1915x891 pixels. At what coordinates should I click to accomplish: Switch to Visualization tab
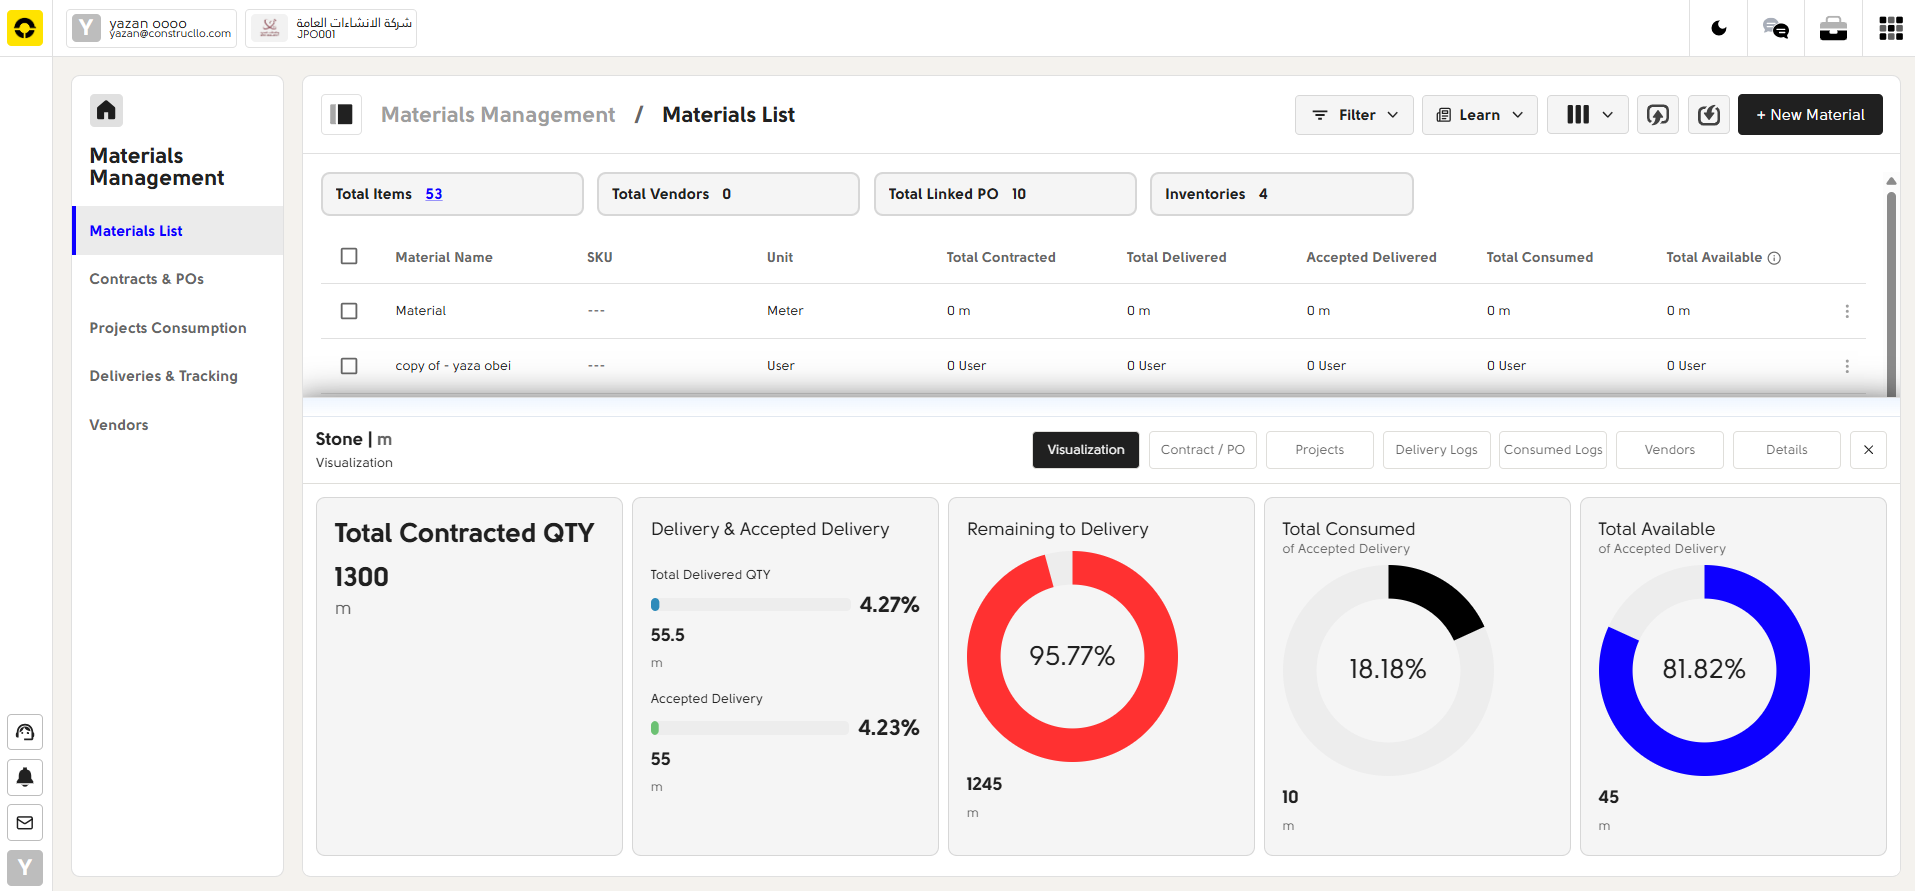point(1086,450)
